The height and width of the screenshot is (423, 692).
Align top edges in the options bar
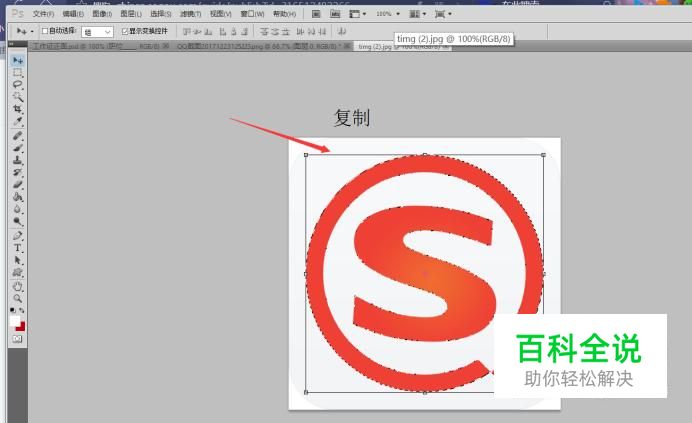click(x=187, y=31)
